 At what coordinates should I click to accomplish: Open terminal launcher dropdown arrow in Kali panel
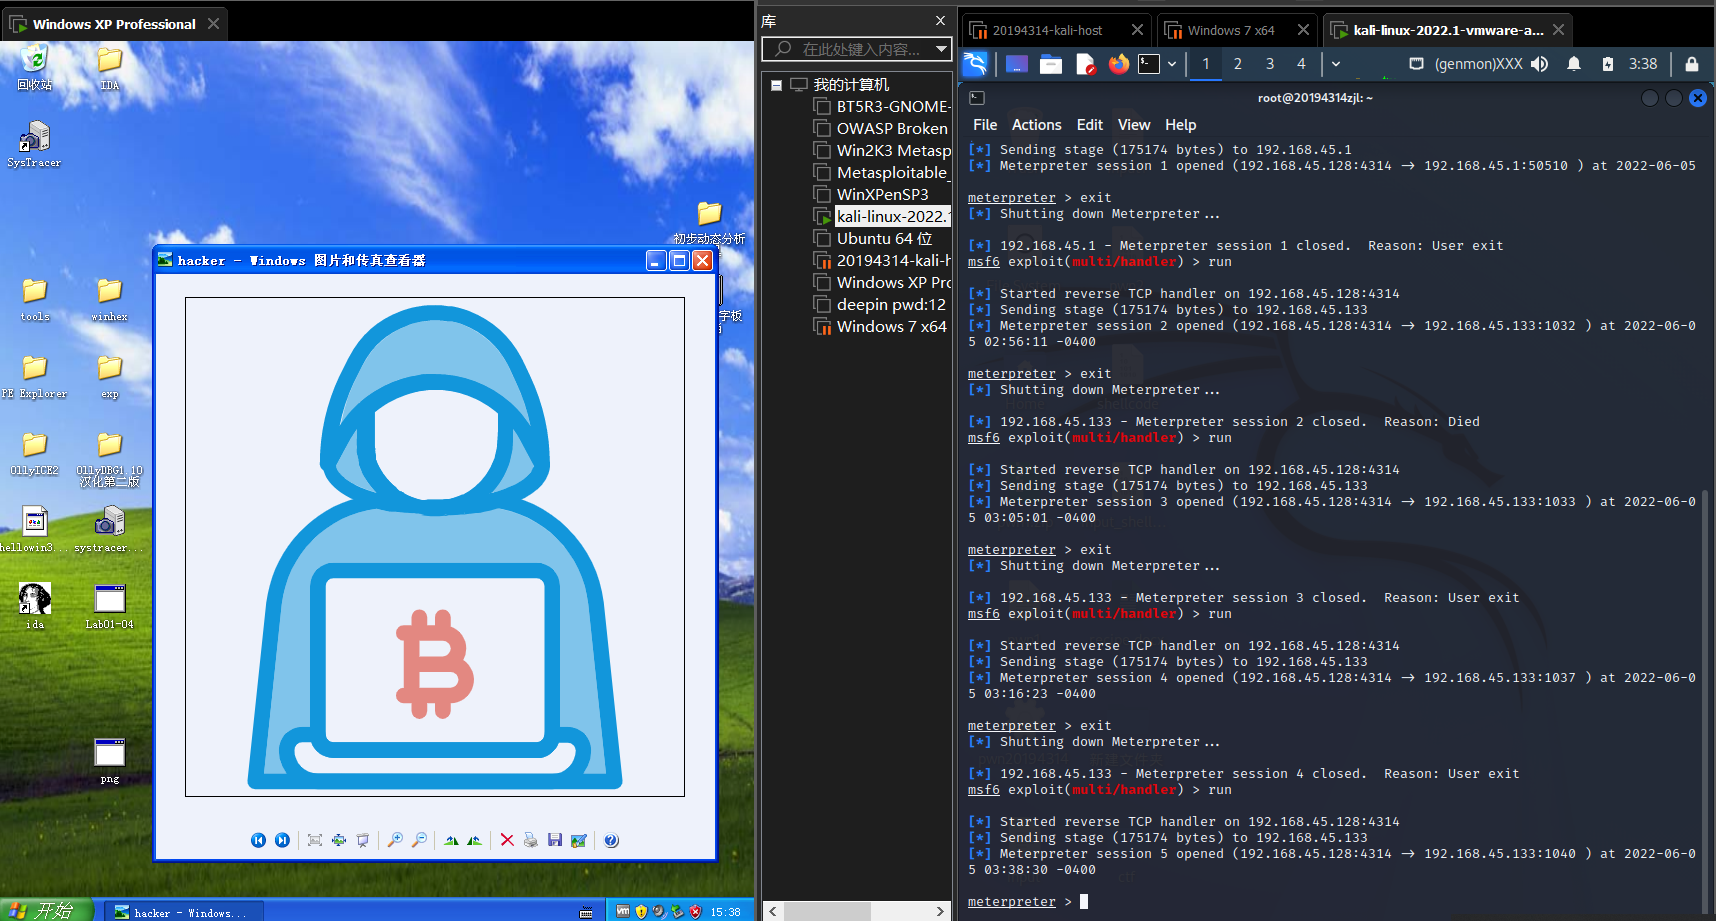coord(1172,64)
